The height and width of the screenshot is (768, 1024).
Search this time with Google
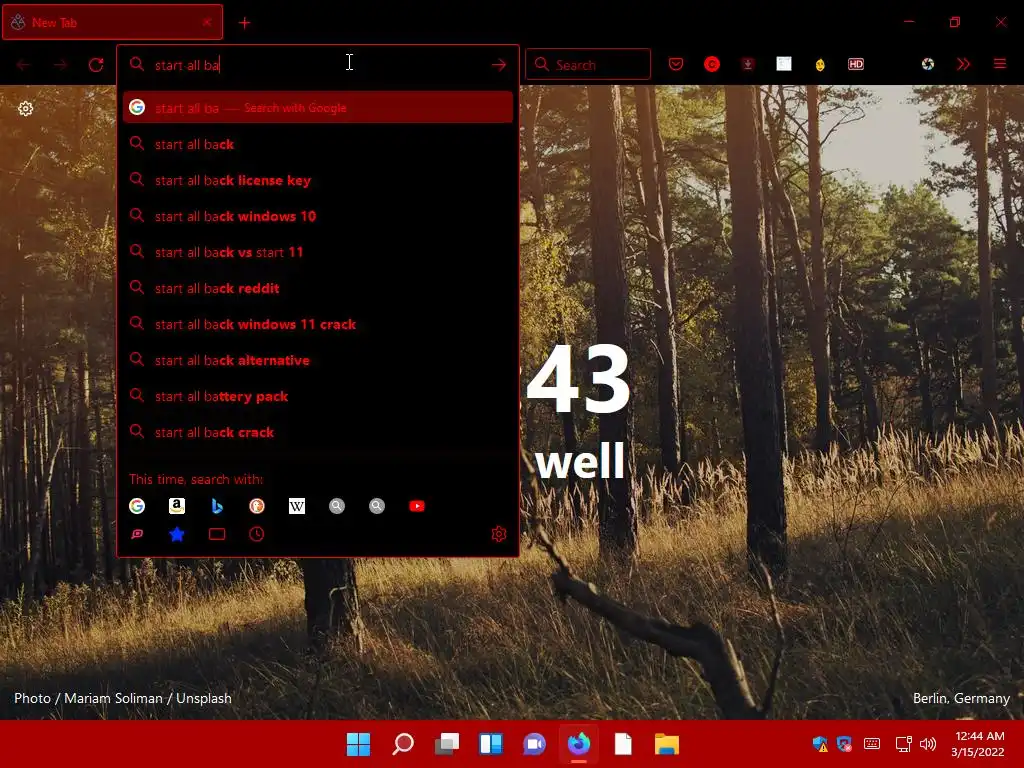point(136,505)
